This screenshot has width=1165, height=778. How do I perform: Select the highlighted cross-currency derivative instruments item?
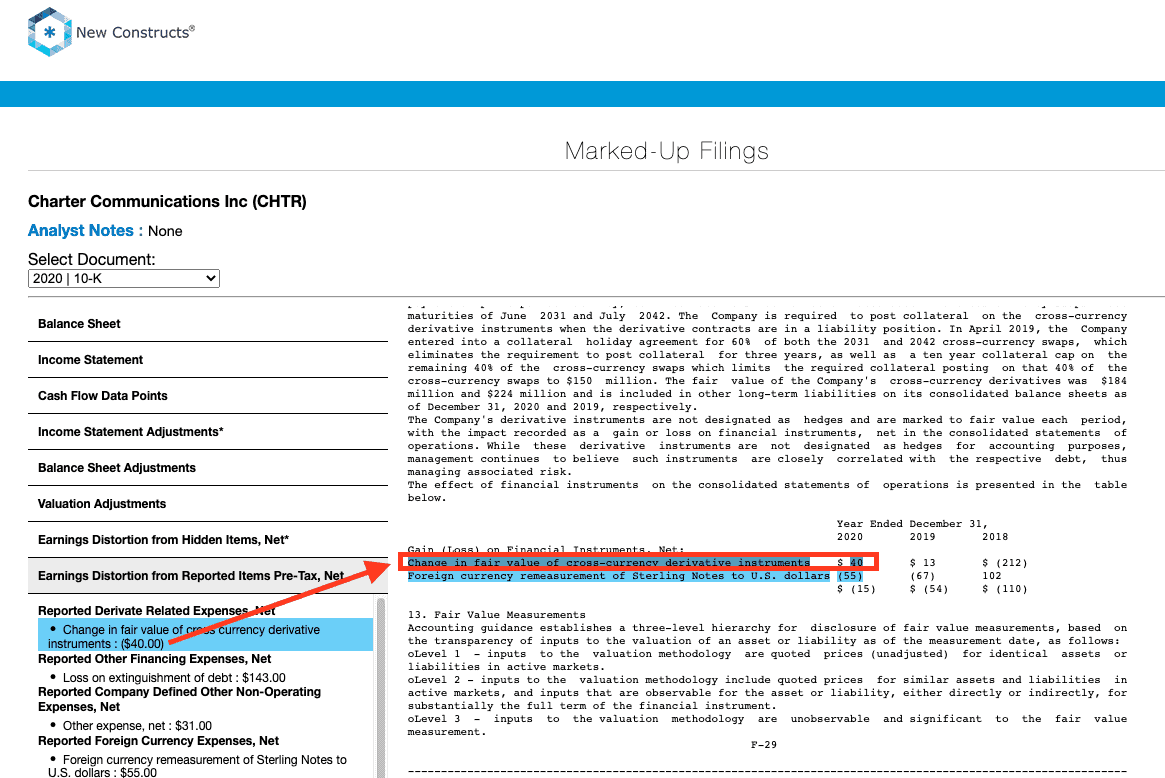(x=206, y=636)
